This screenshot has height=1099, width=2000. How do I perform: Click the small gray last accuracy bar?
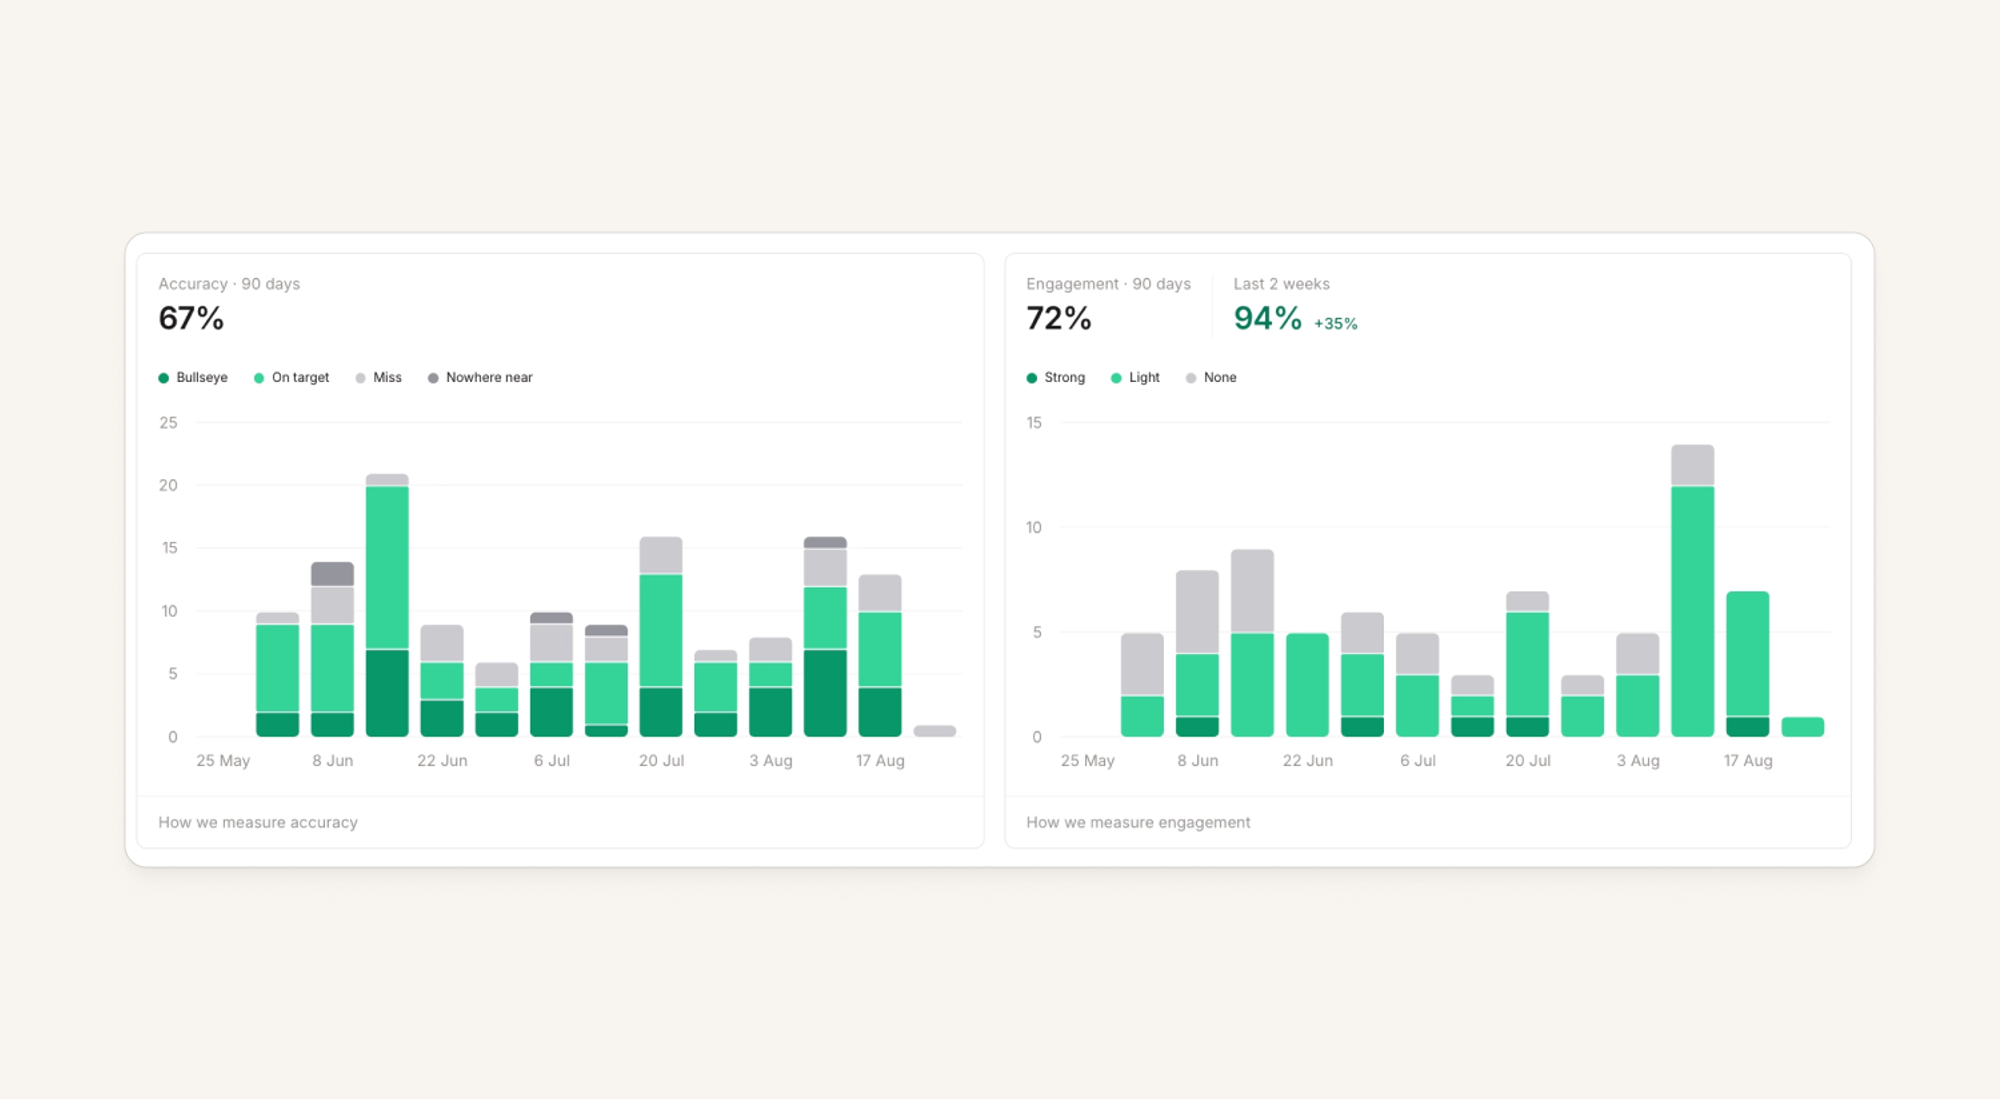pos(935,731)
